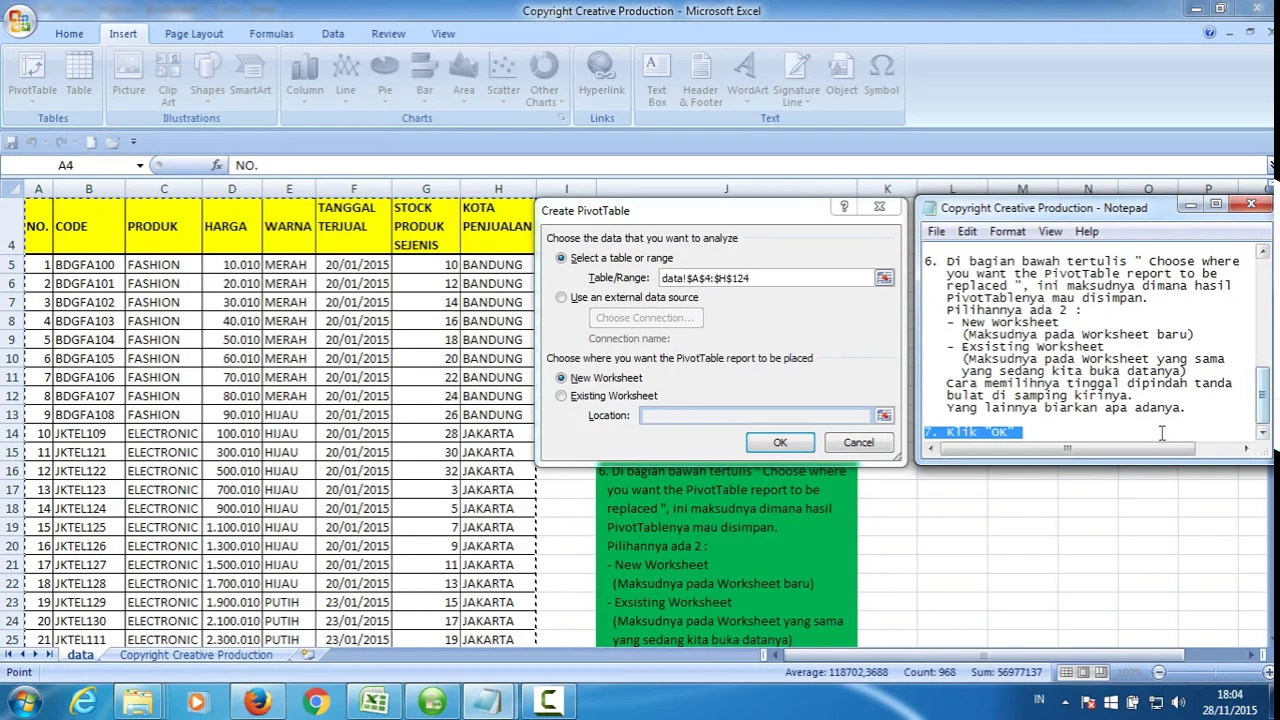Click the Page Layout view status icon

pos(1084,672)
